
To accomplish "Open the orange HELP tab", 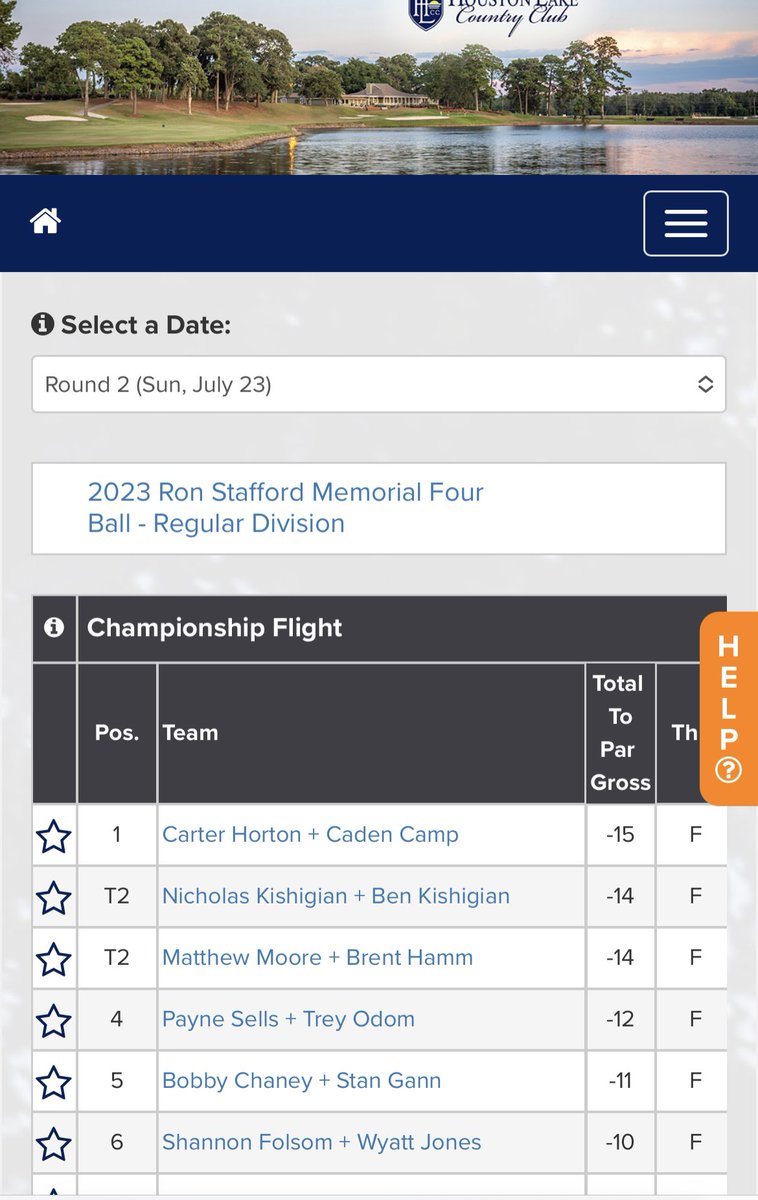I will pyautogui.click(x=728, y=708).
